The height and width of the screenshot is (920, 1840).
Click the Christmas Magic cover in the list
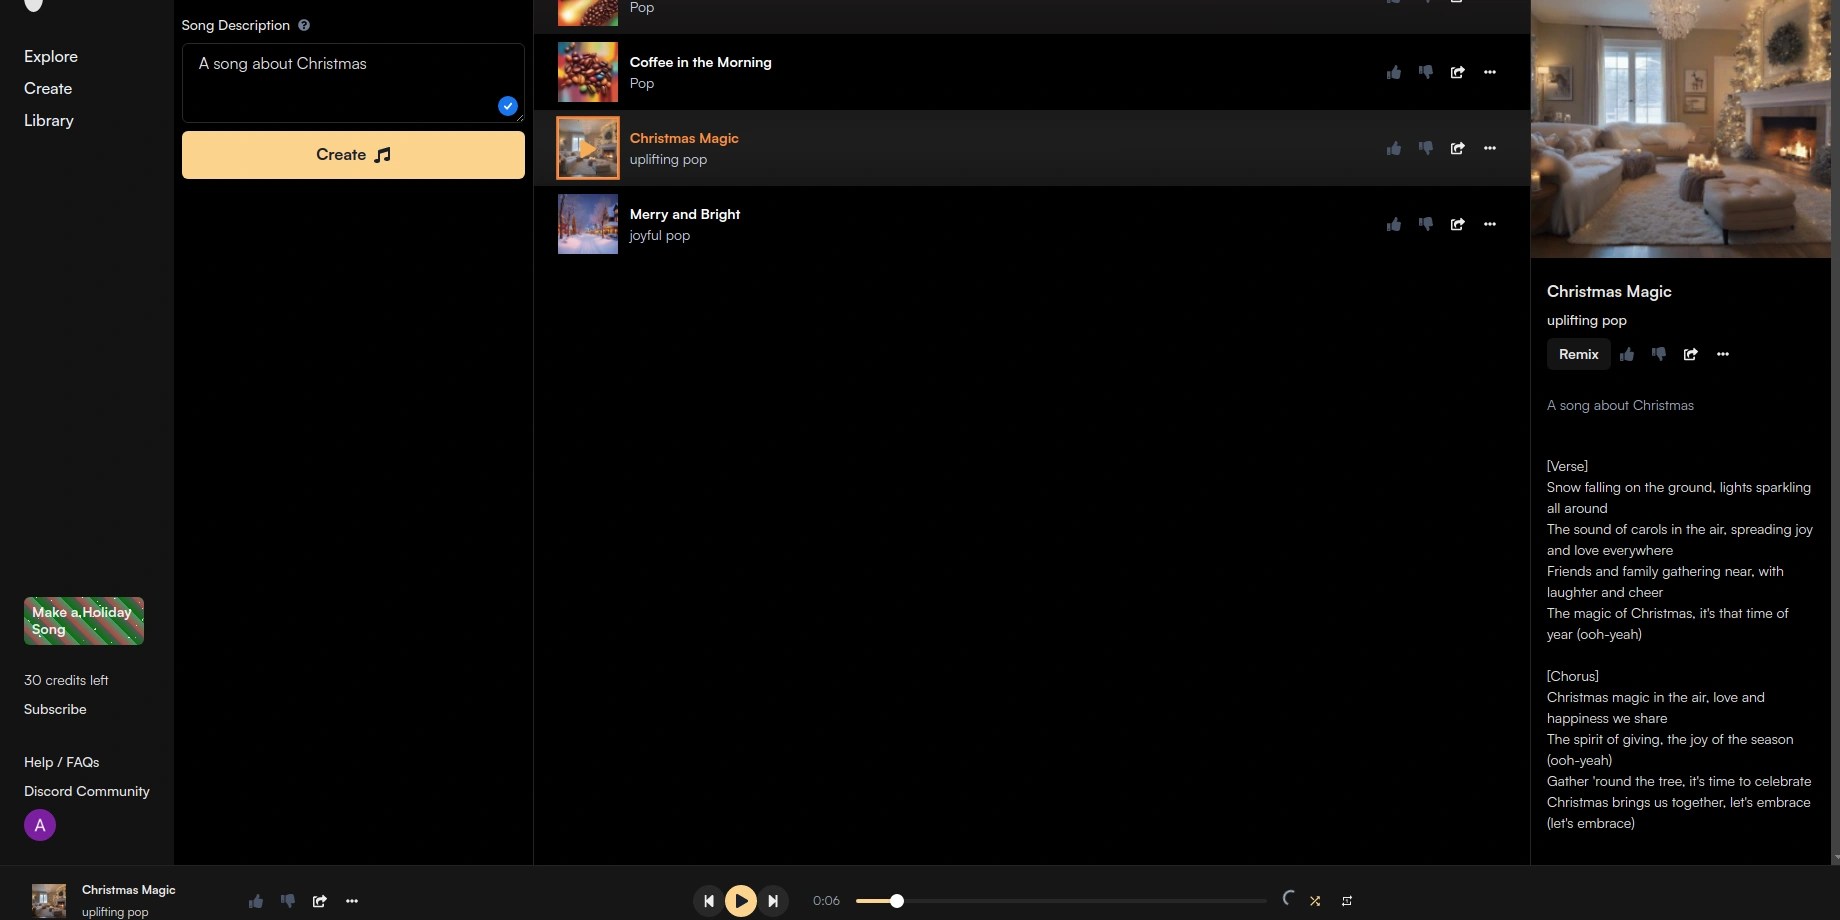click(x=588, y=148)
